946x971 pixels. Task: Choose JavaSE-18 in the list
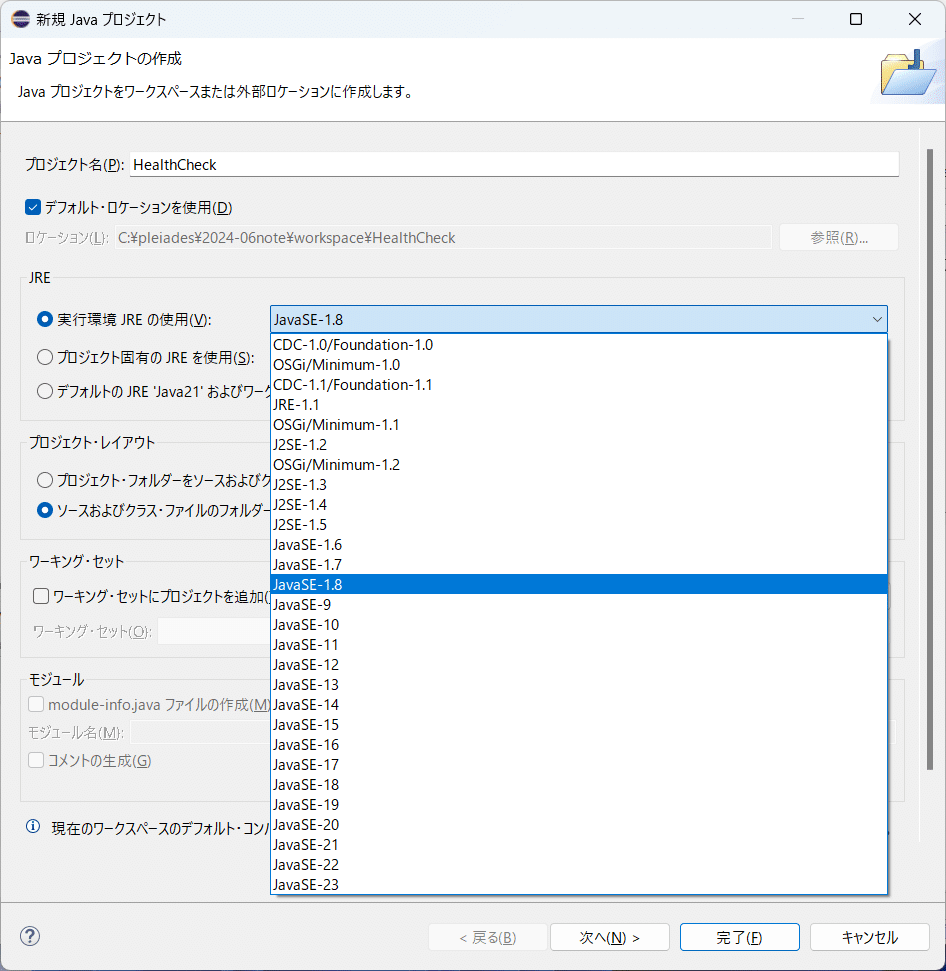tap(578, 785)
